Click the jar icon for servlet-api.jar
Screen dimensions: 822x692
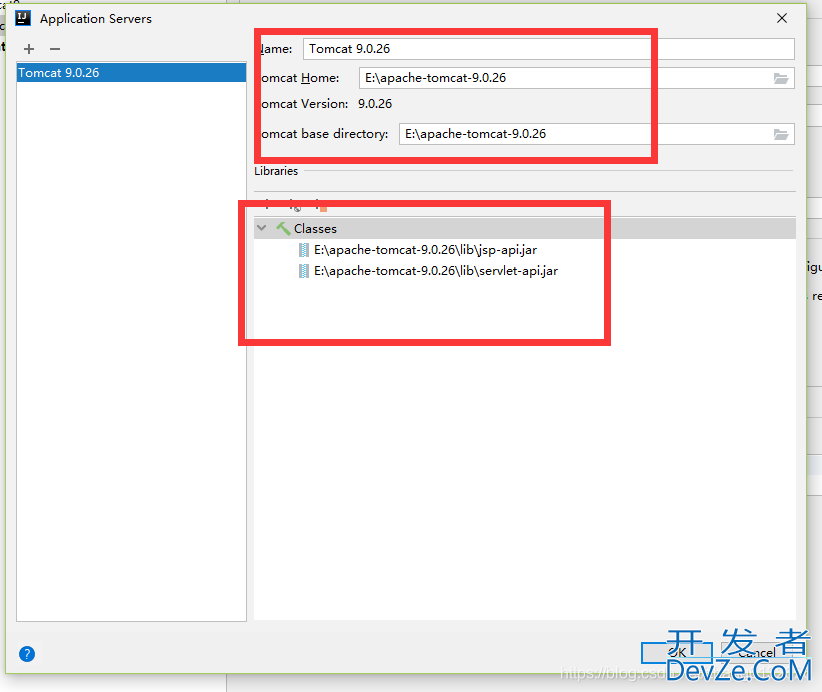304,271
